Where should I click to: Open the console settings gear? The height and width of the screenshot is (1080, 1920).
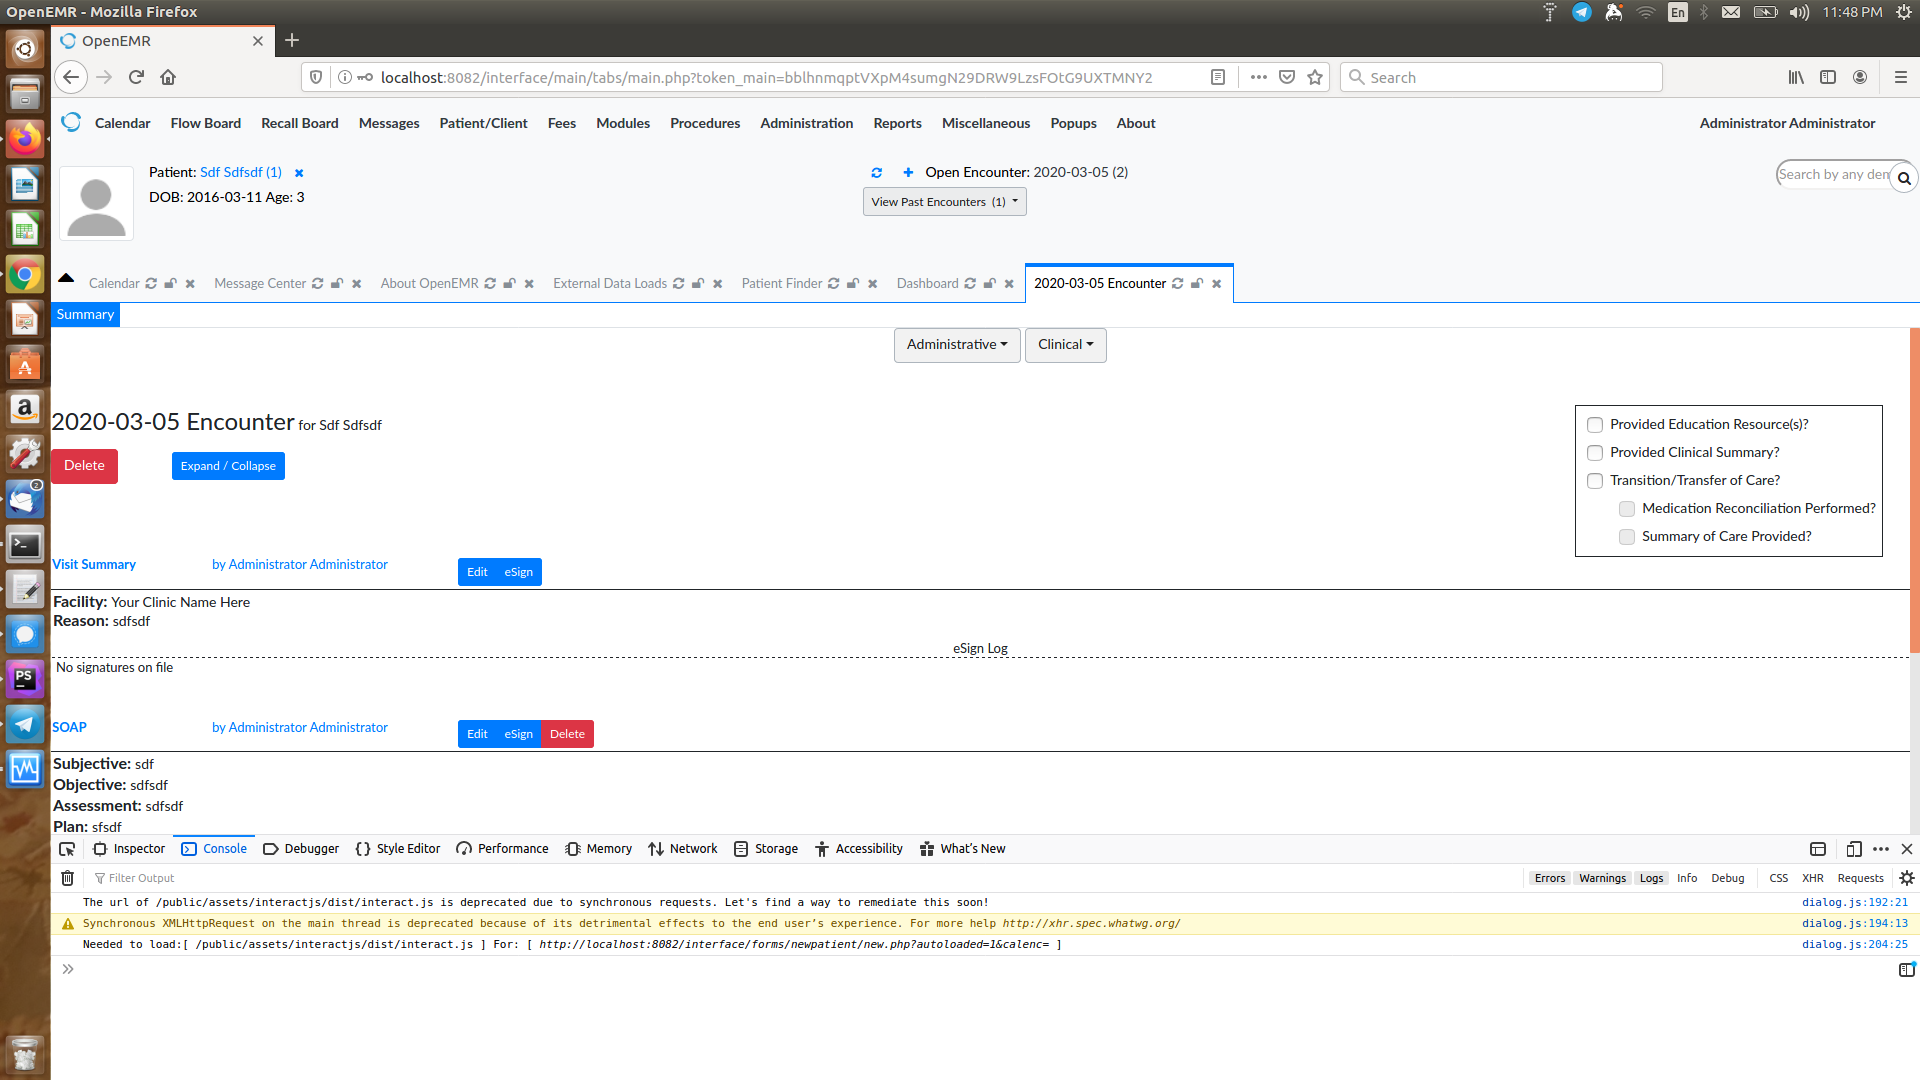tap(1908, 878)
